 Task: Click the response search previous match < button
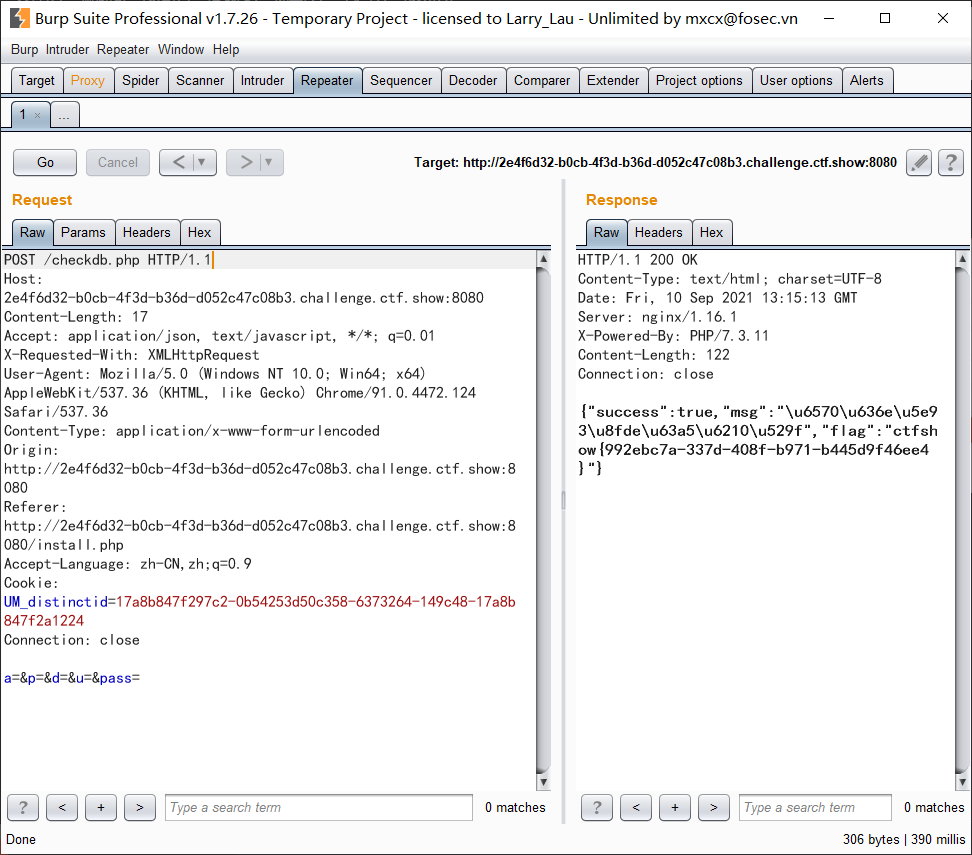point(636,807)
